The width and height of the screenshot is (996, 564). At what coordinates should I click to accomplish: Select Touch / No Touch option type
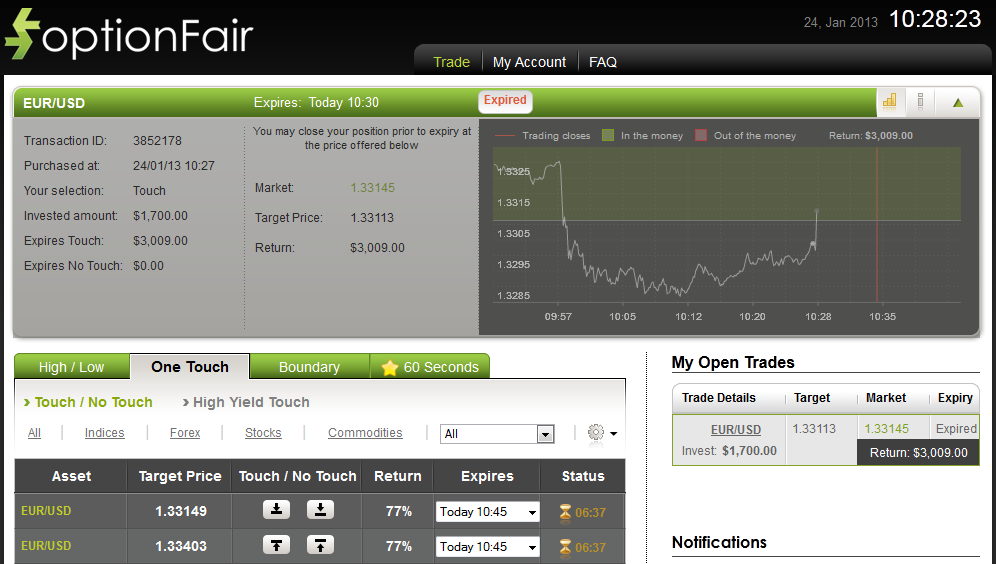[x=93, y=402]
